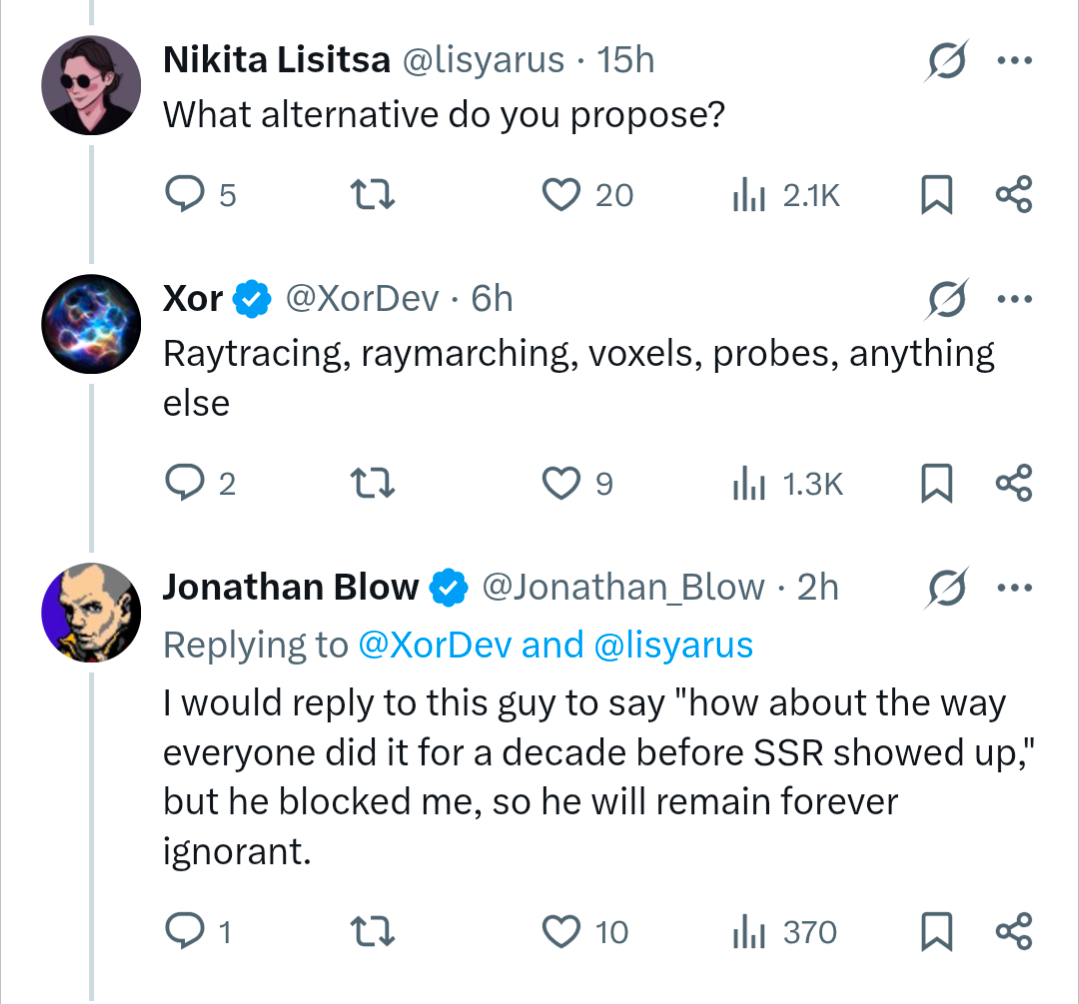Click the @XorDev mention link
This screenshot has height=1004, width=1079.
[435, 645]
